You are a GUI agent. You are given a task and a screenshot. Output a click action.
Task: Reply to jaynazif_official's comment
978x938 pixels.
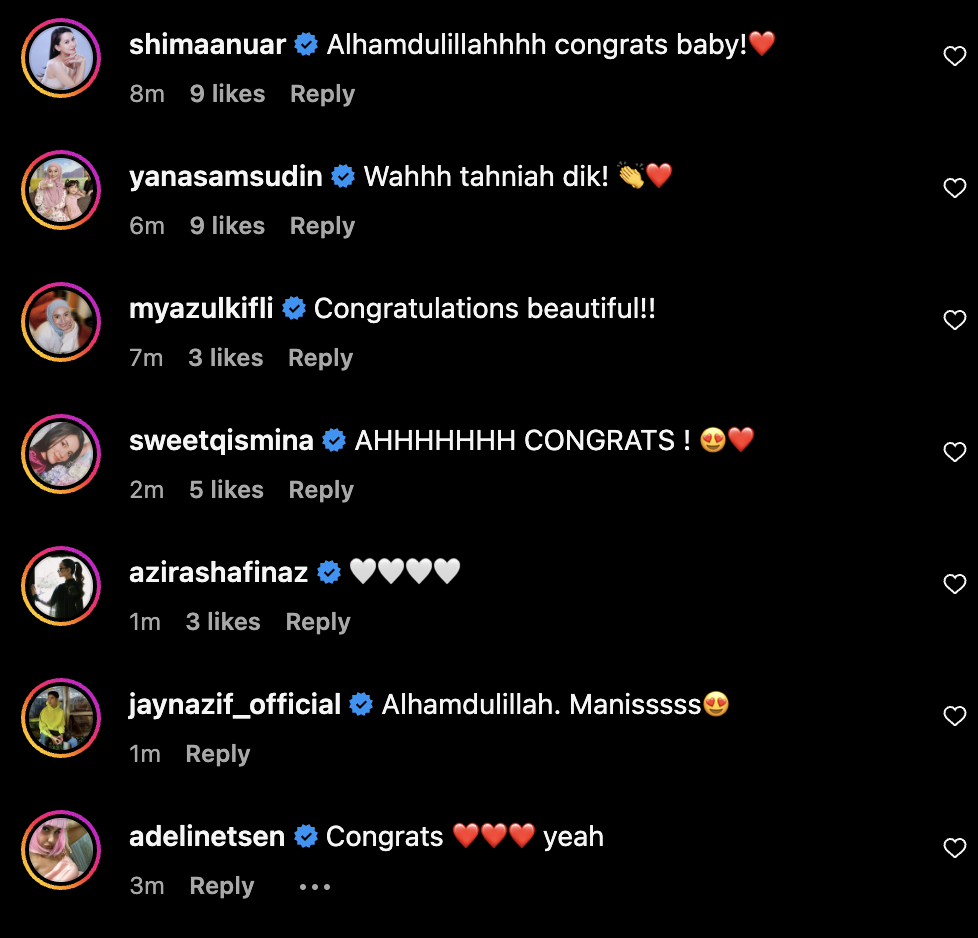click(218, 754)
